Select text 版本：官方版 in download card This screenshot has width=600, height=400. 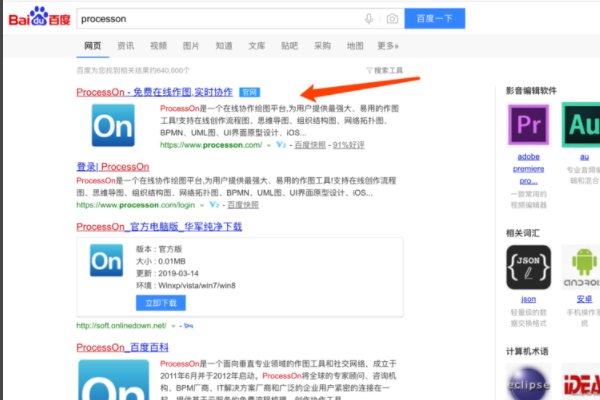[159, 249]
